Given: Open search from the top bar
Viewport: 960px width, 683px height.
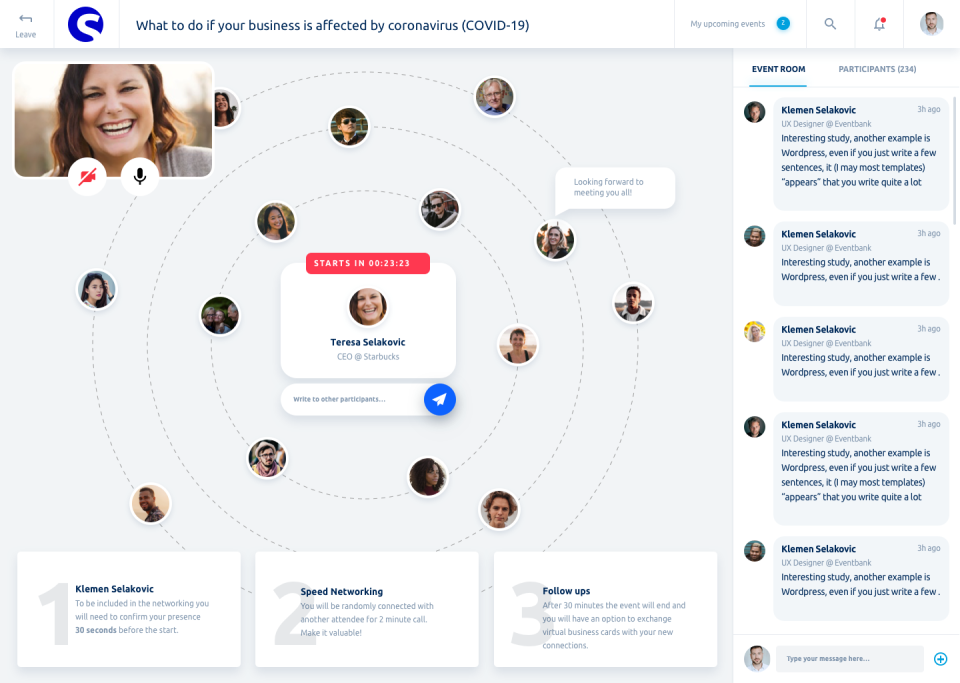Looking at the screenshot, I should click(830, 24).
